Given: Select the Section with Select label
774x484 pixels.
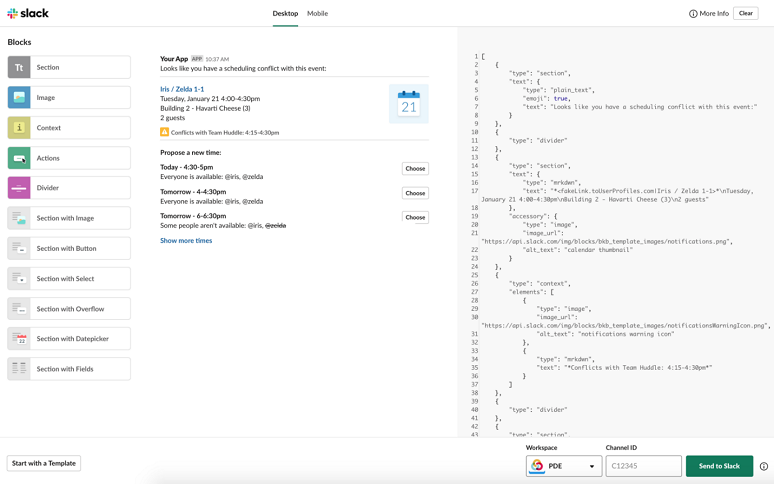Looking at the screenshot, I should (x=65, y=279).
